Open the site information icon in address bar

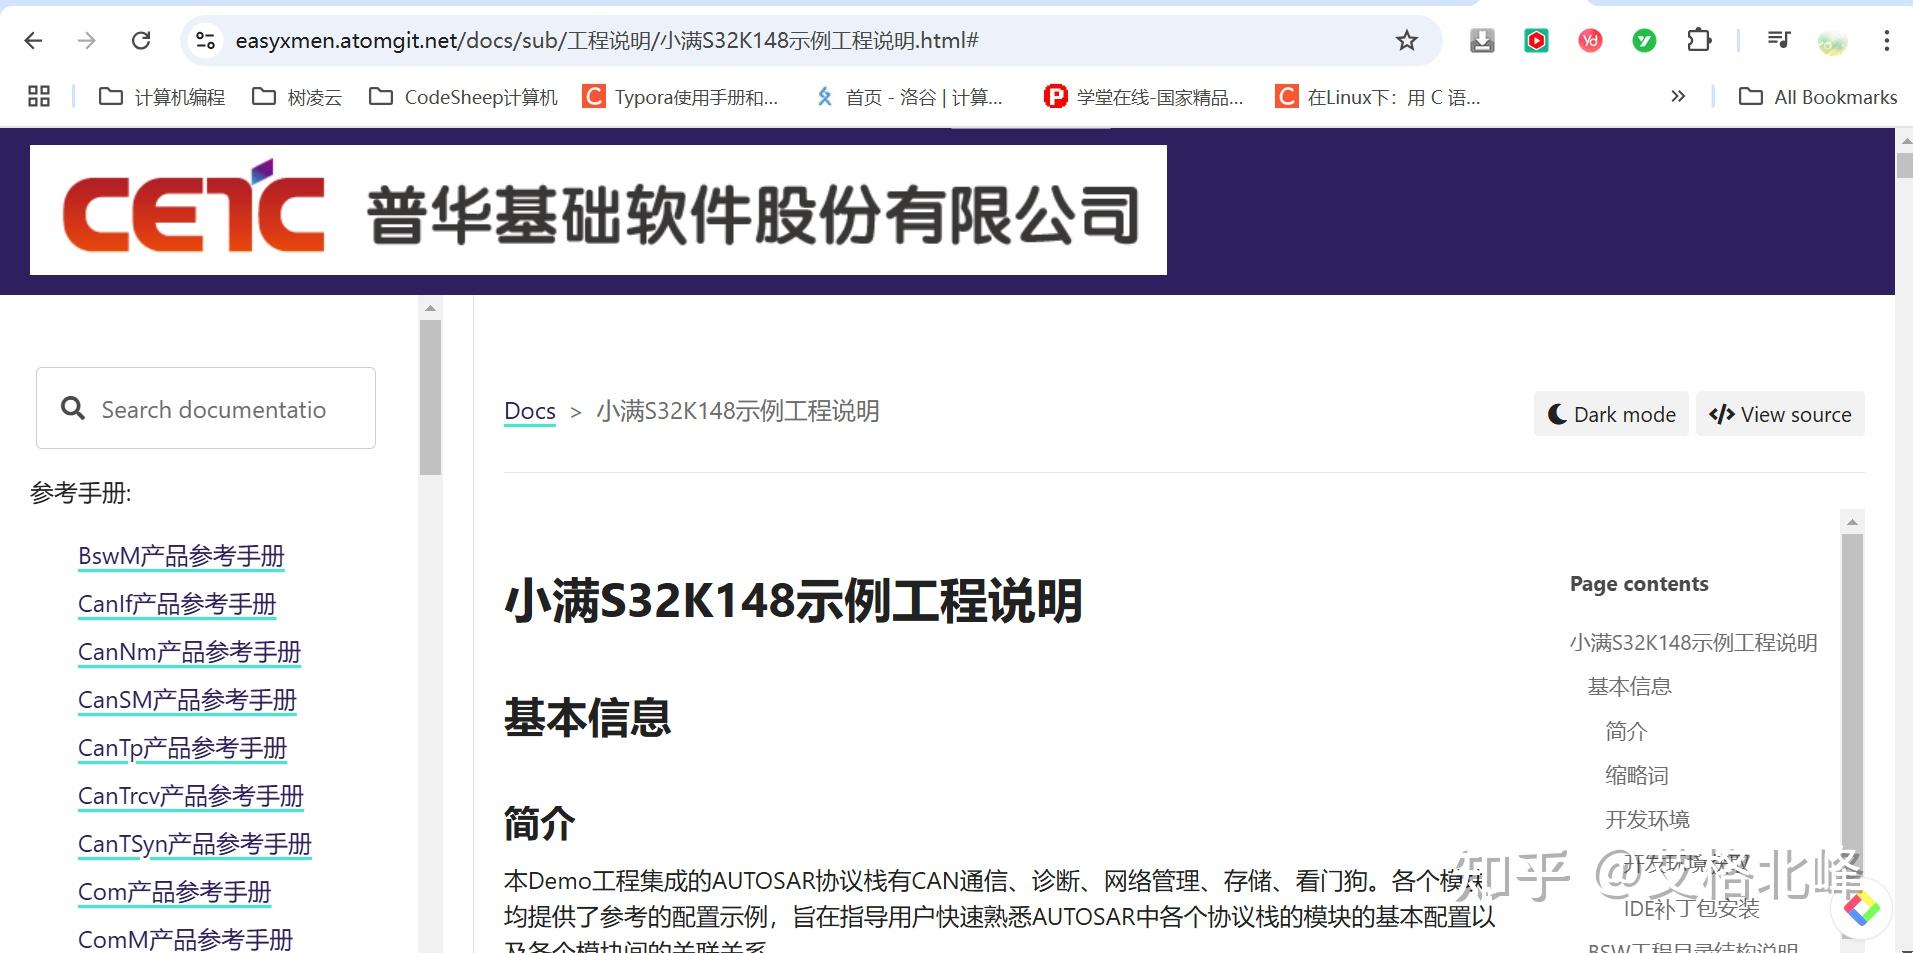pos(205,40)
